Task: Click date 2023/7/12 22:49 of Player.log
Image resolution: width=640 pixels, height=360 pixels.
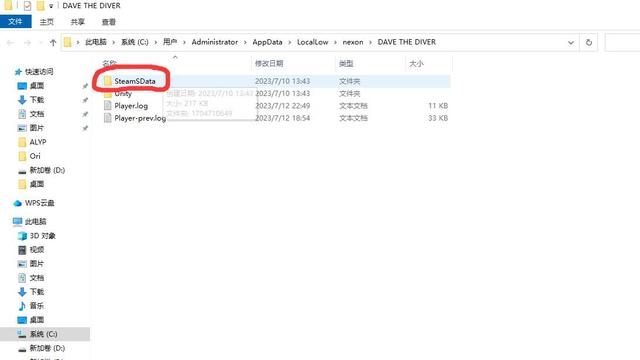Action: [x=282, y=106]
